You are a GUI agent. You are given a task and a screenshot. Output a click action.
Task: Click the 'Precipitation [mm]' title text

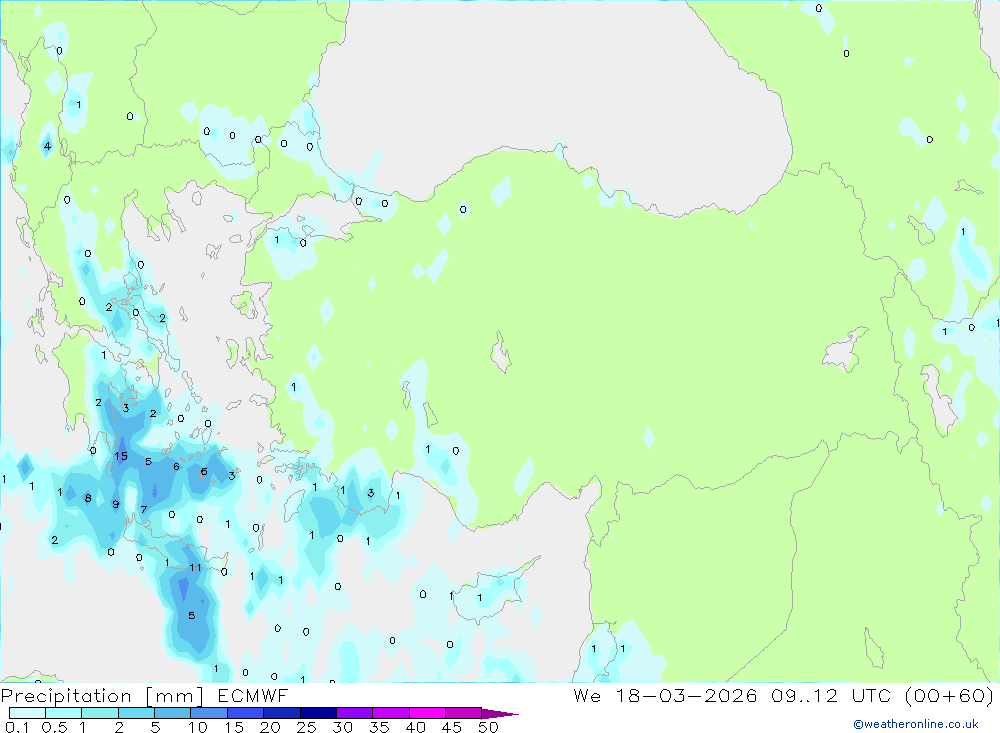coord(102,696)
